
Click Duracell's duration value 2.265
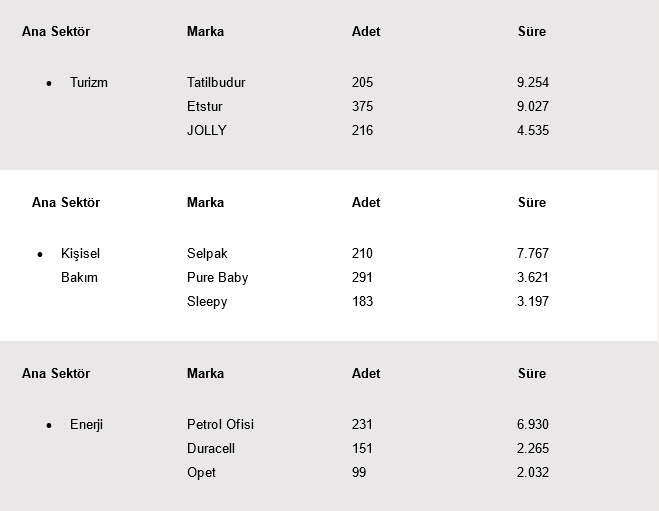pyautogui.click(x=533, y=449)
